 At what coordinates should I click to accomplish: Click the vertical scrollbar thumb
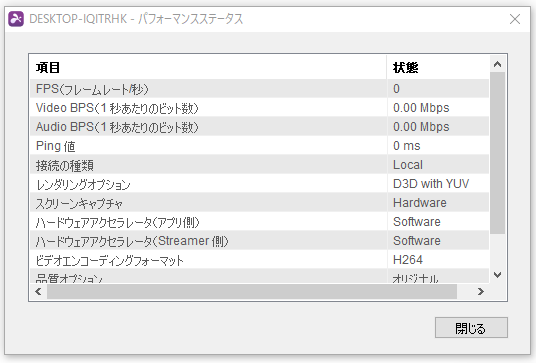(497, 153)
